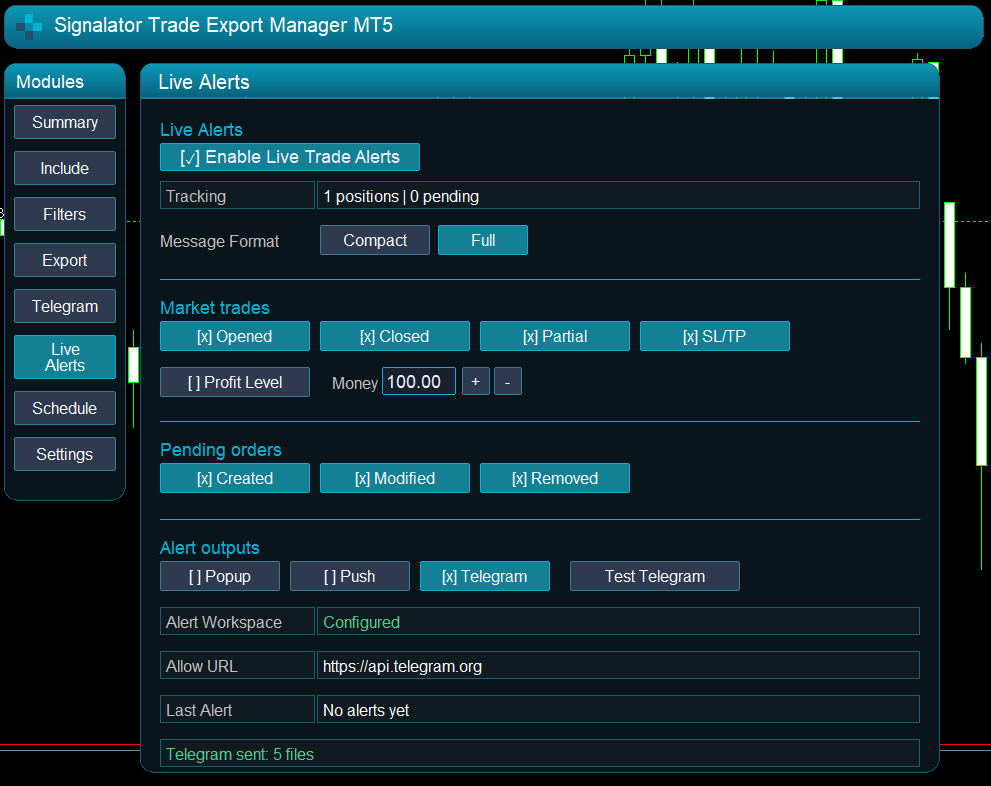Enable the Profit Level alert
The image size is (991, 786).
[x=234, y=382]
